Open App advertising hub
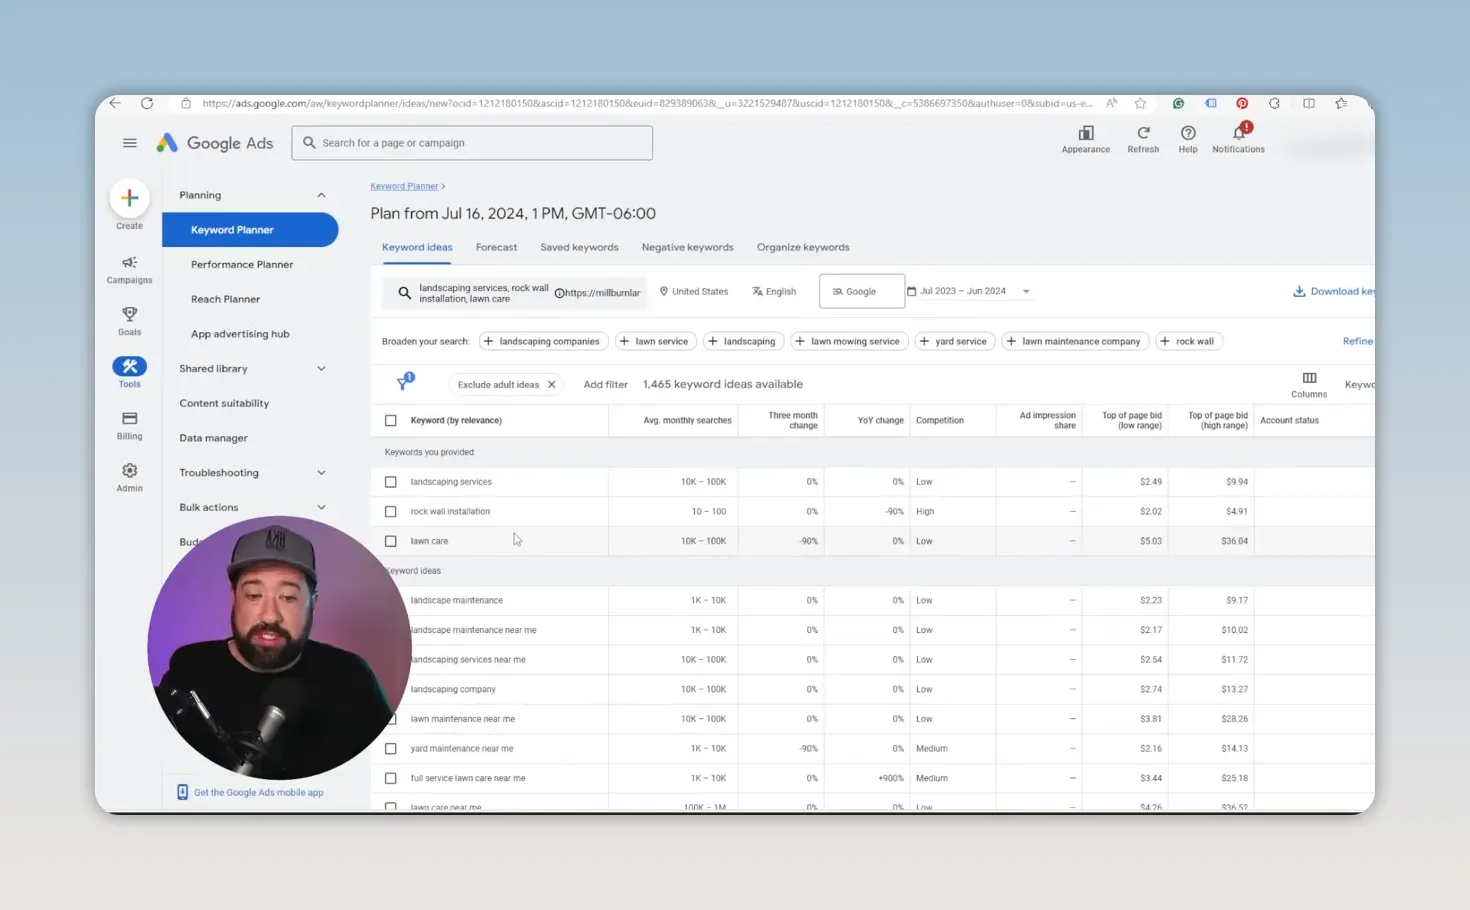This screenshot has height=910, width=1470. click(240, 334)
